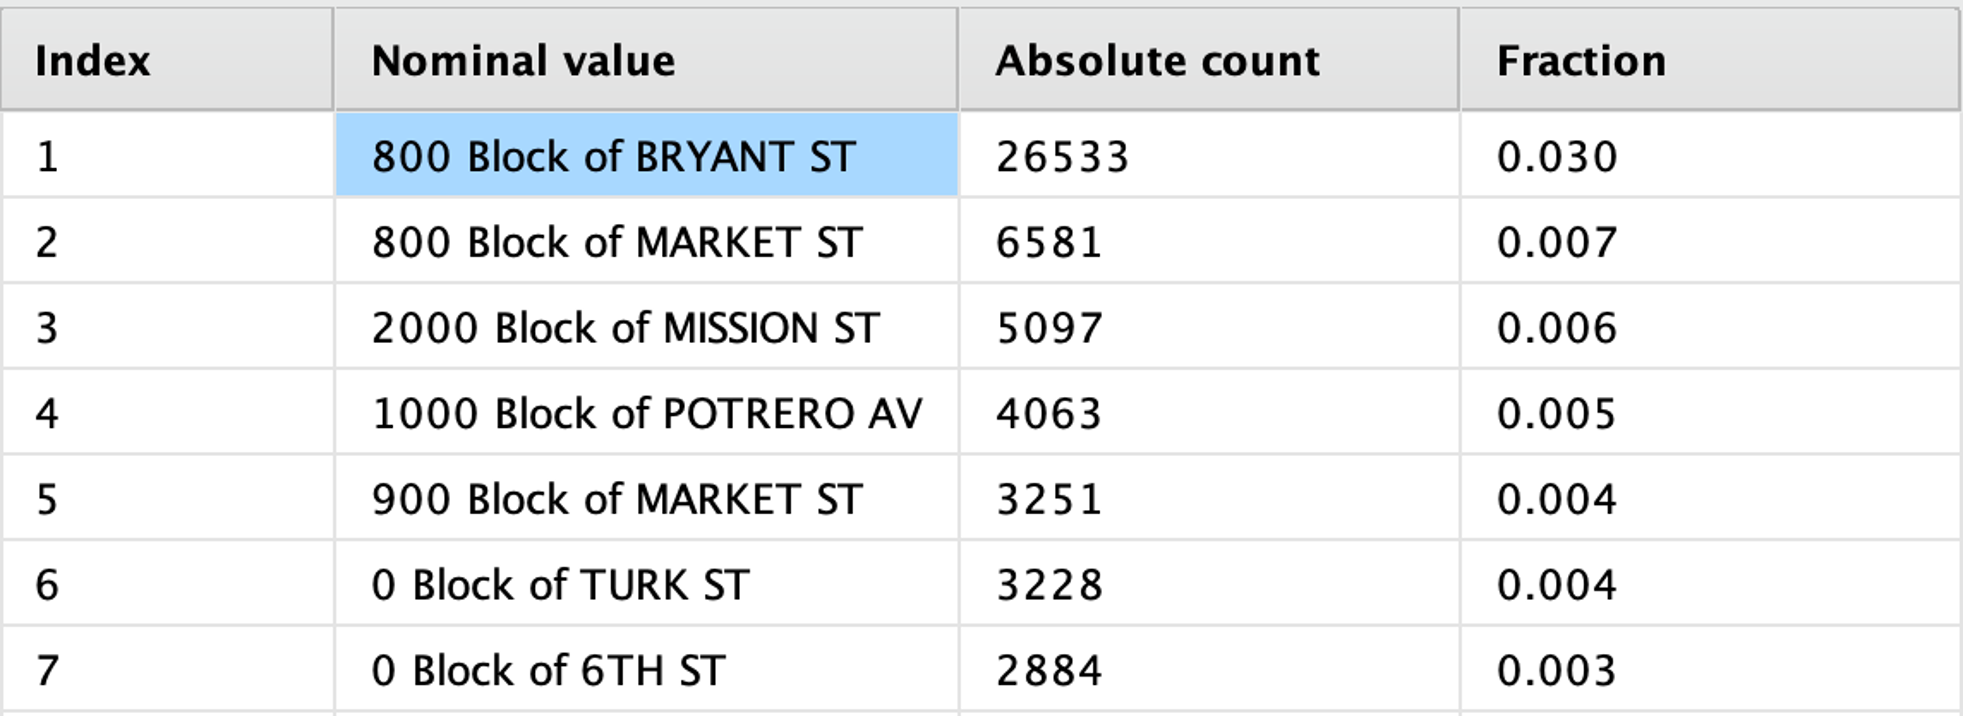1964x716 pixels.
Task: Sort by the Index column header
Action: pos(167,60)
